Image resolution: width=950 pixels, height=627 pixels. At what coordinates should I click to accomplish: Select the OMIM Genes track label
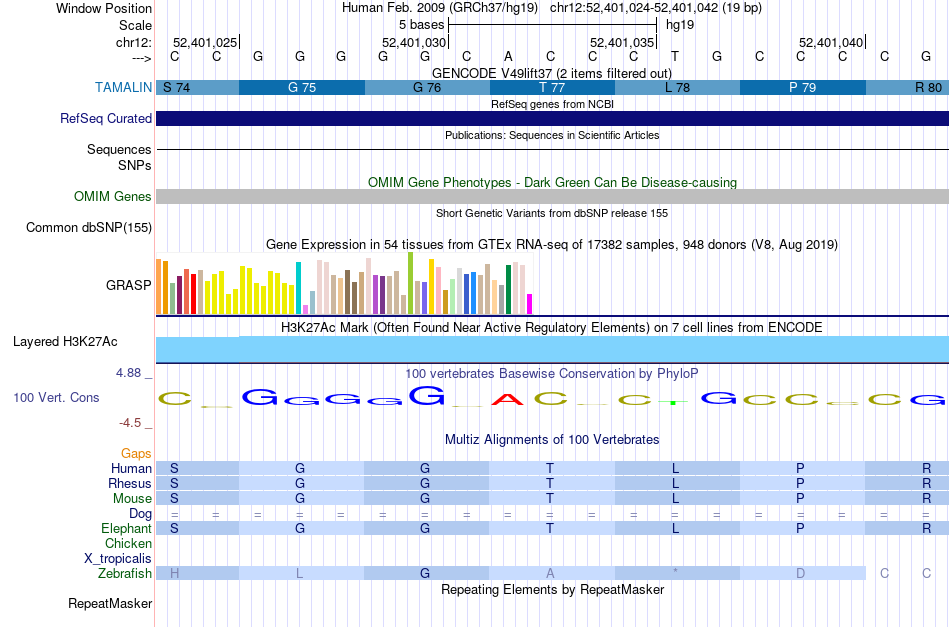click(x=112, y=196)
